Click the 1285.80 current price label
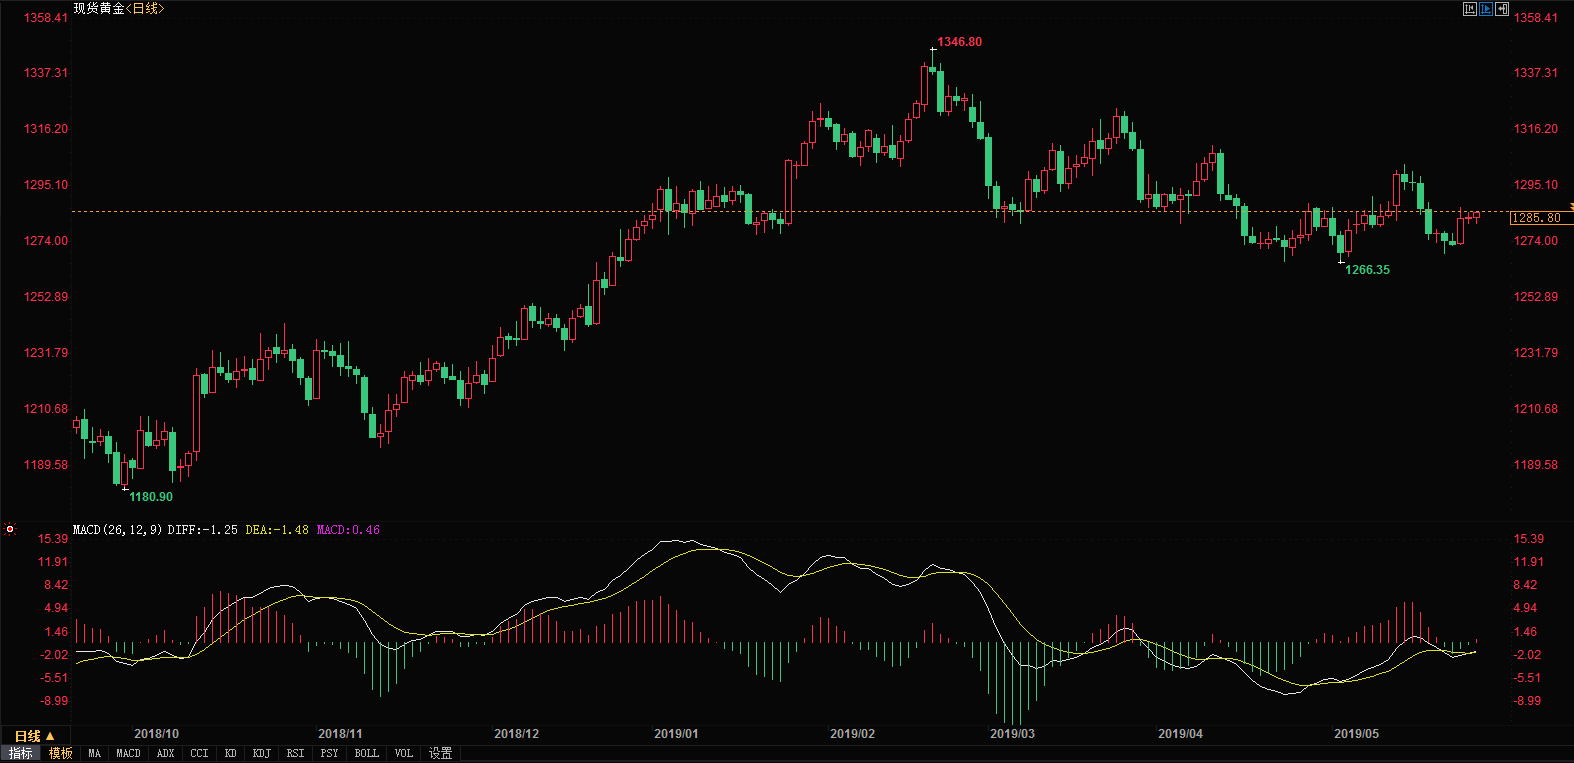 point(1537,218)
